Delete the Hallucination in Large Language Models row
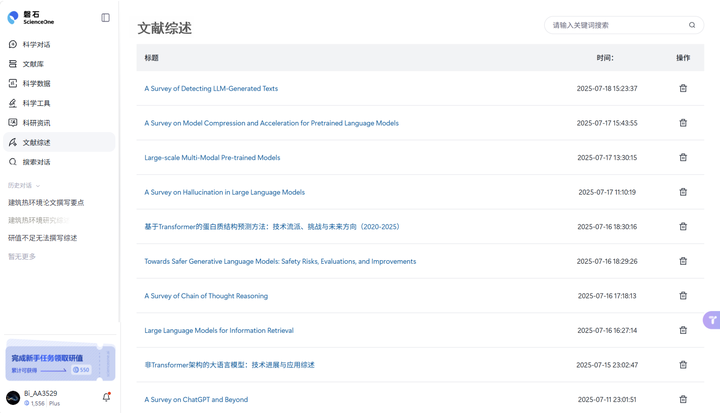The height and width of the screenshot is (413, 720). 683,192
